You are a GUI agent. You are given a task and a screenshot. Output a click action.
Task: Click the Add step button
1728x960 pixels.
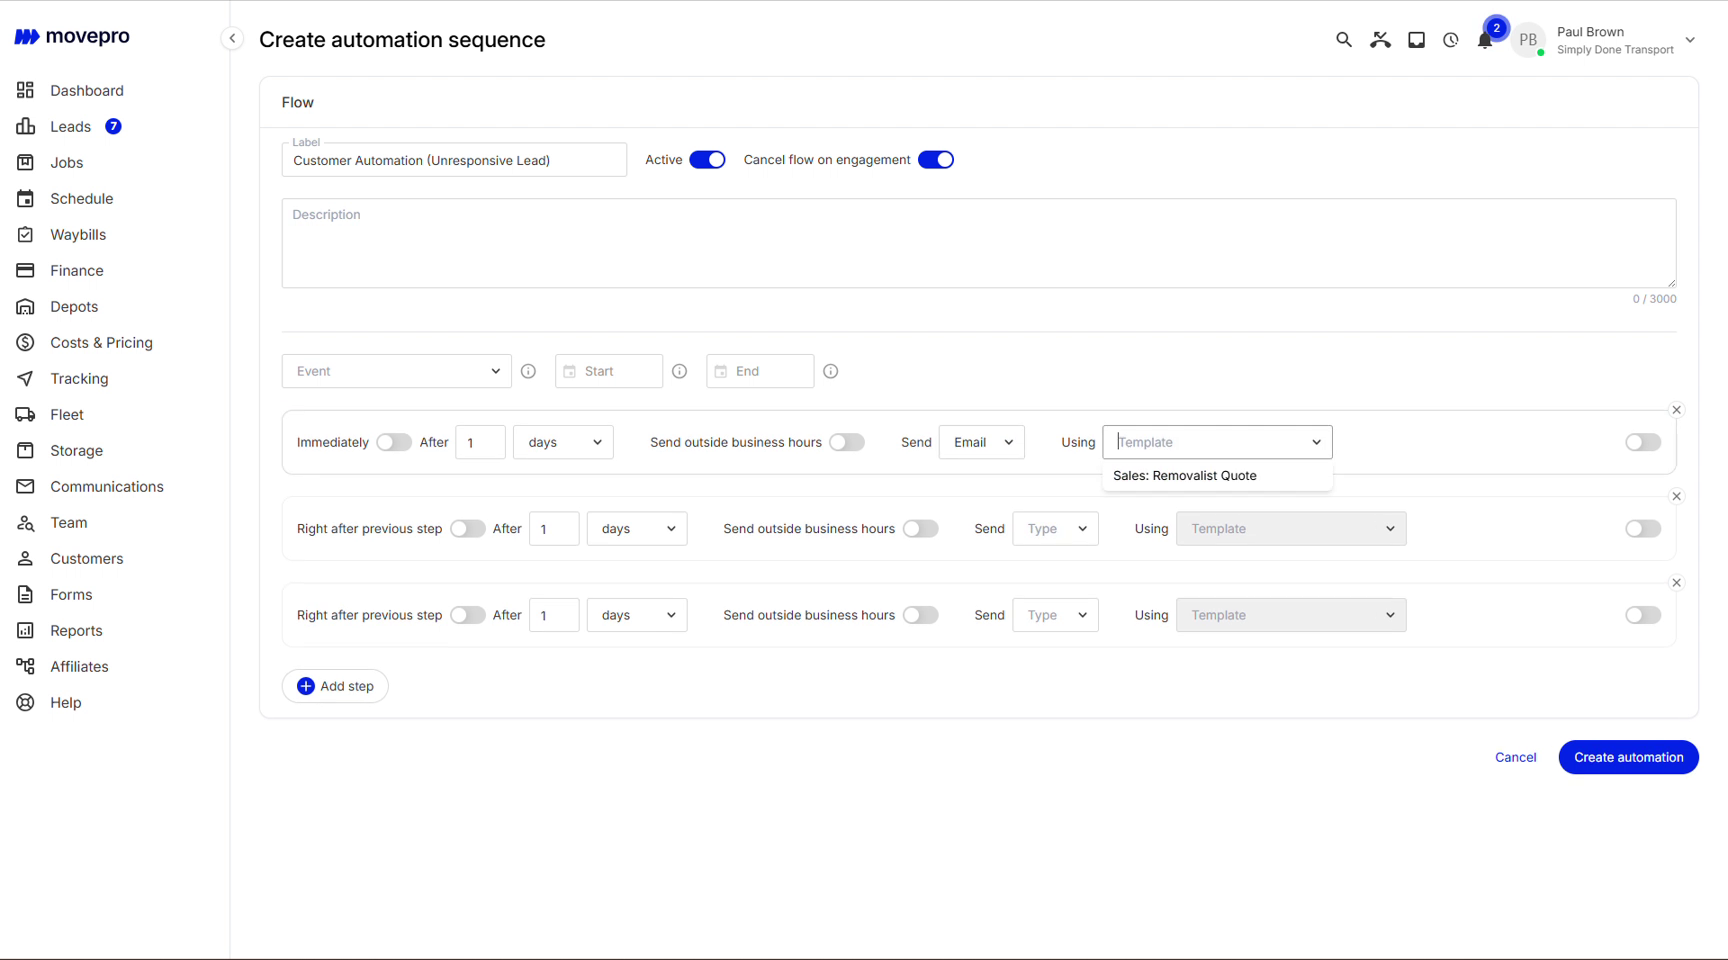[x=335, y=686]
